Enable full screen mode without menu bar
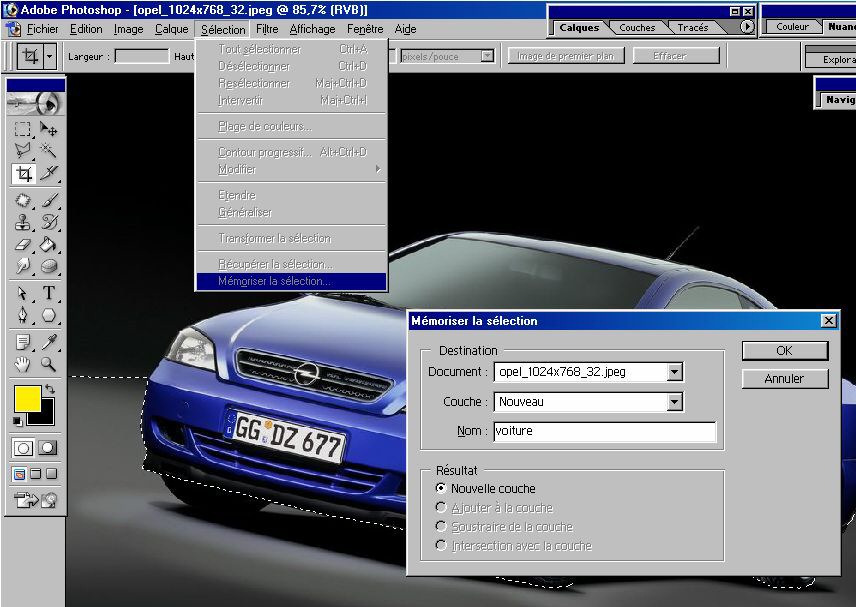856x607 pixels. click(x=51, y=474)
